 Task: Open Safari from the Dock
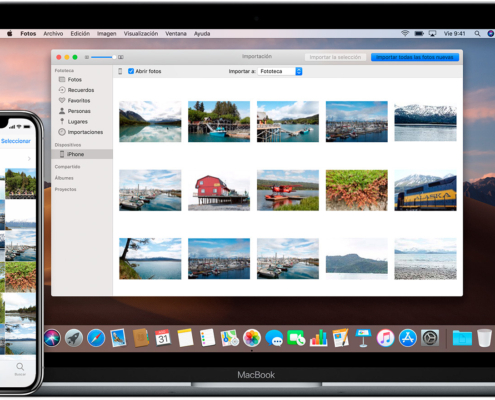(96, 338)
